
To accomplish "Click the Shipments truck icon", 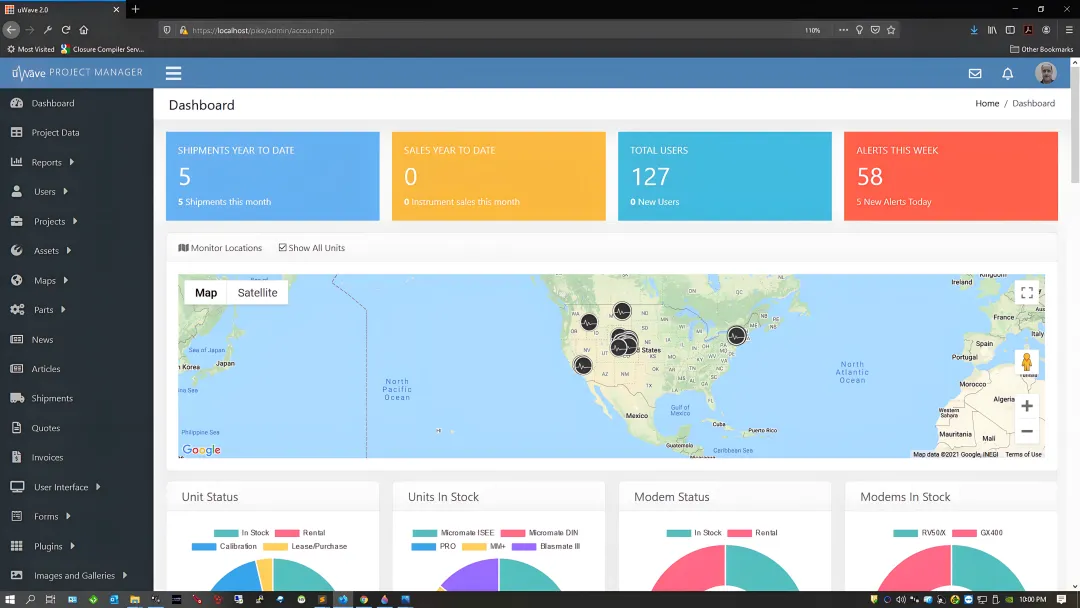I will coord(17,398).
